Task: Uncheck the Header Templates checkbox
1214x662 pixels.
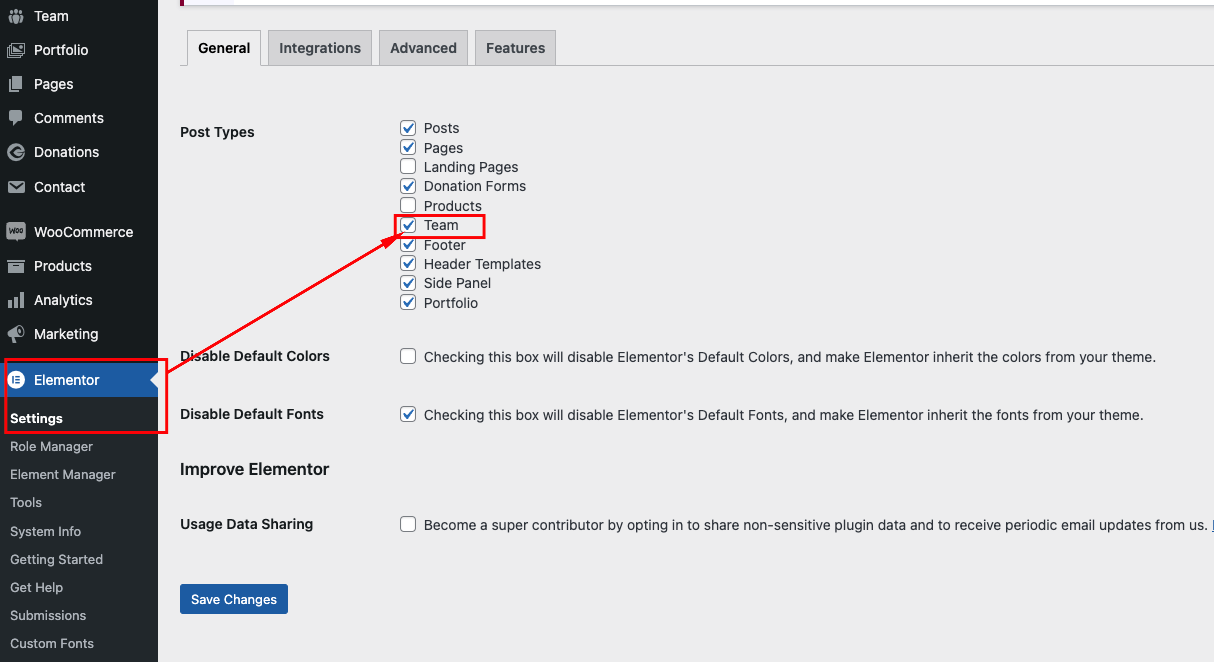Action: click(x=408, y=264)
